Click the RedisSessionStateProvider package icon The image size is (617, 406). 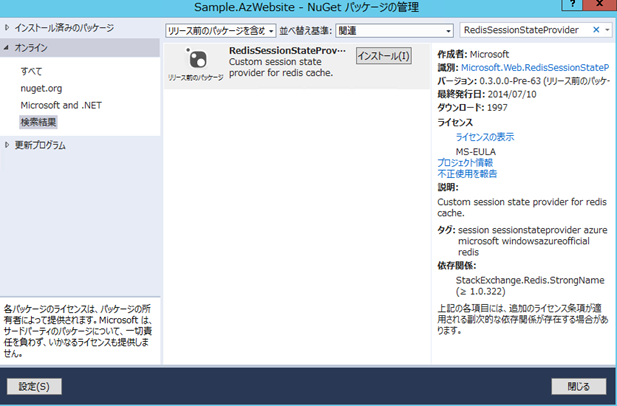click(x=196, y=58)
